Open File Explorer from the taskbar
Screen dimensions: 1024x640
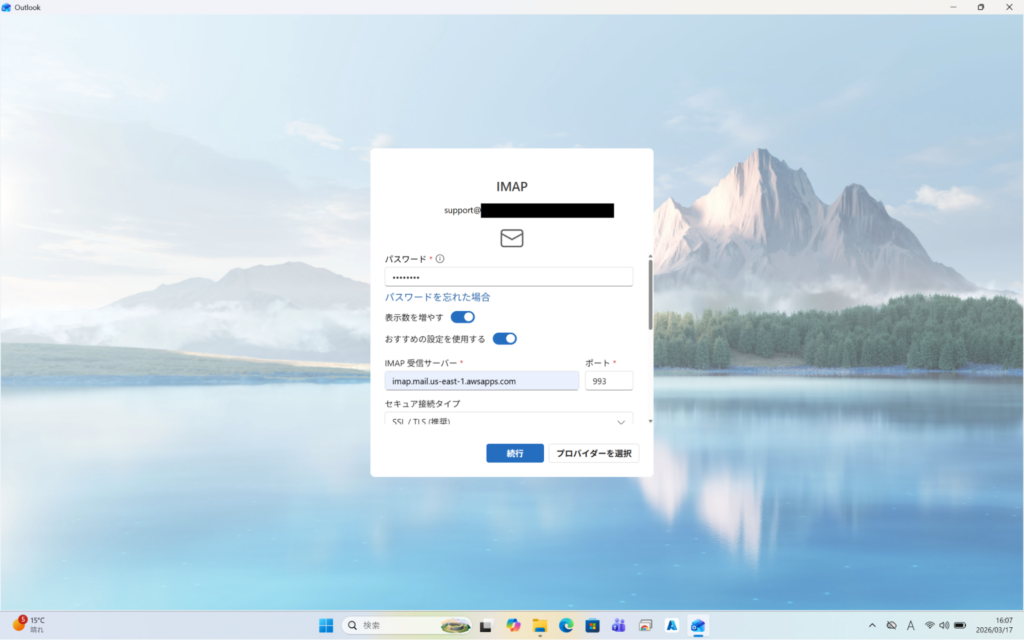(540, 625)
